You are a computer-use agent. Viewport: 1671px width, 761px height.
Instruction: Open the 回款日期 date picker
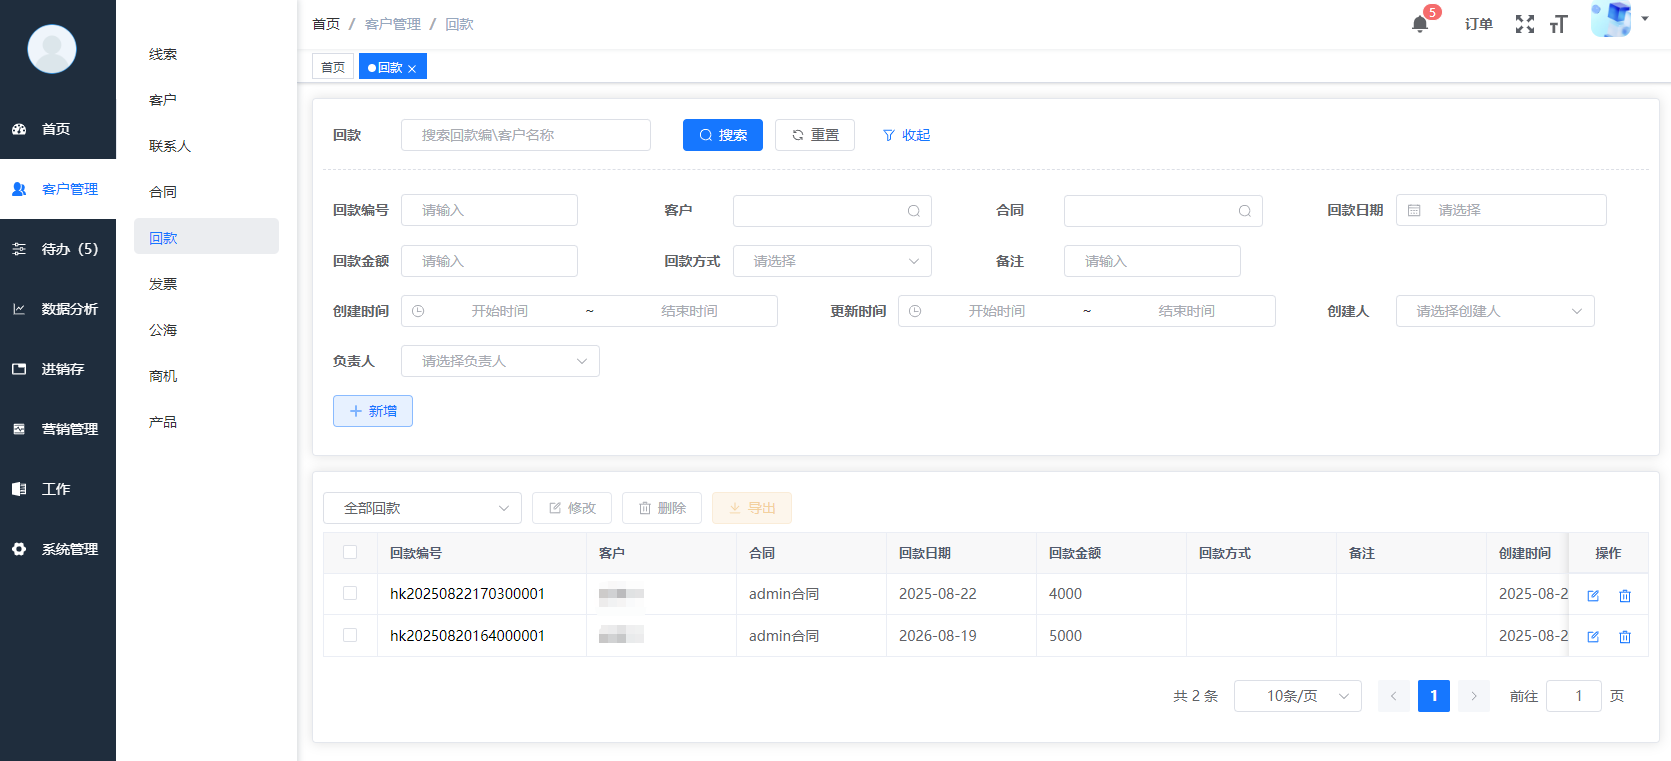tap(1501, 210)
